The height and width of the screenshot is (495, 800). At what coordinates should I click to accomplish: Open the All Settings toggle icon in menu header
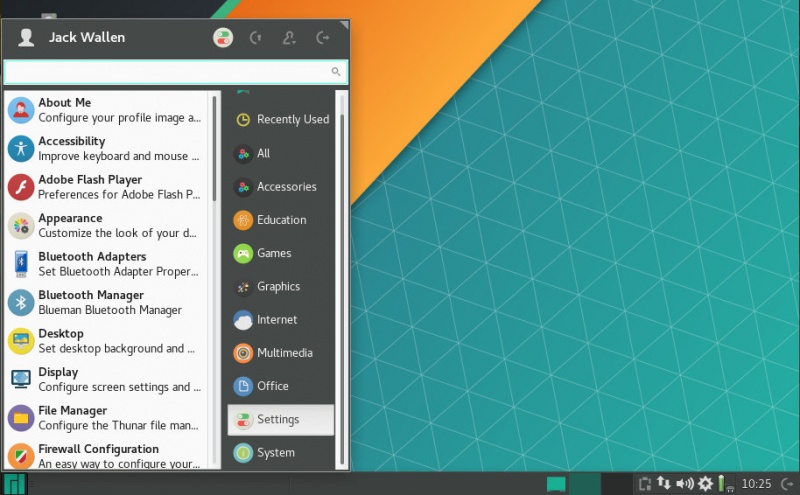(x=223, y=38)
